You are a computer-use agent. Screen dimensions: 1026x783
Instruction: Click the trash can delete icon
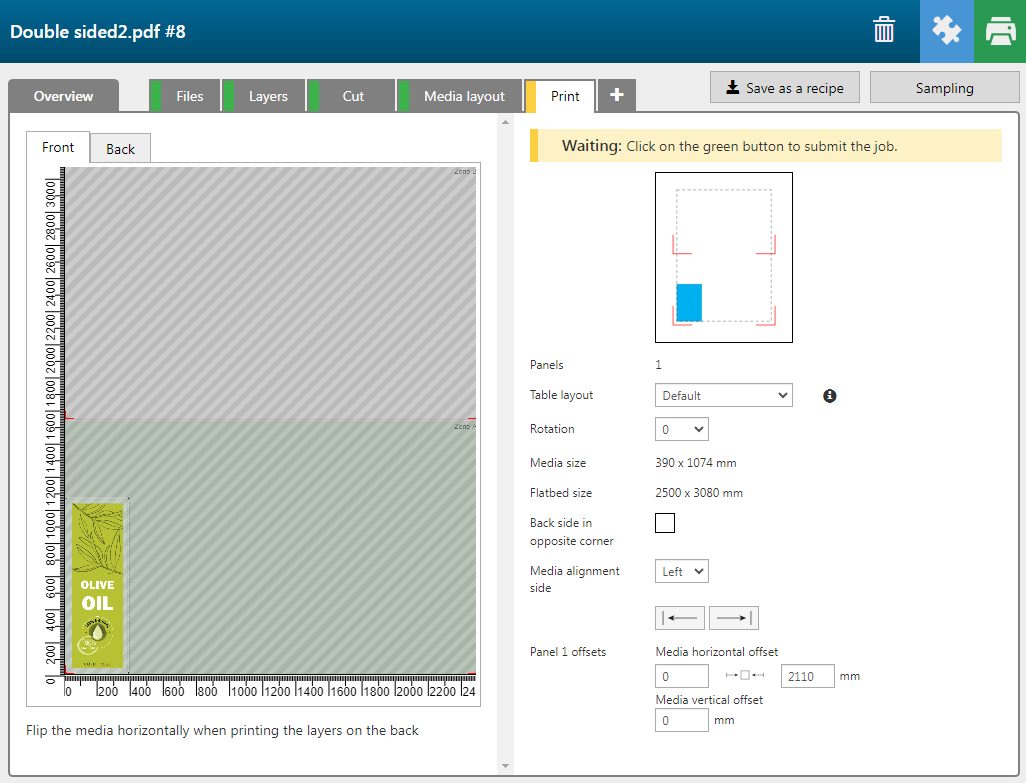(884, 30)
